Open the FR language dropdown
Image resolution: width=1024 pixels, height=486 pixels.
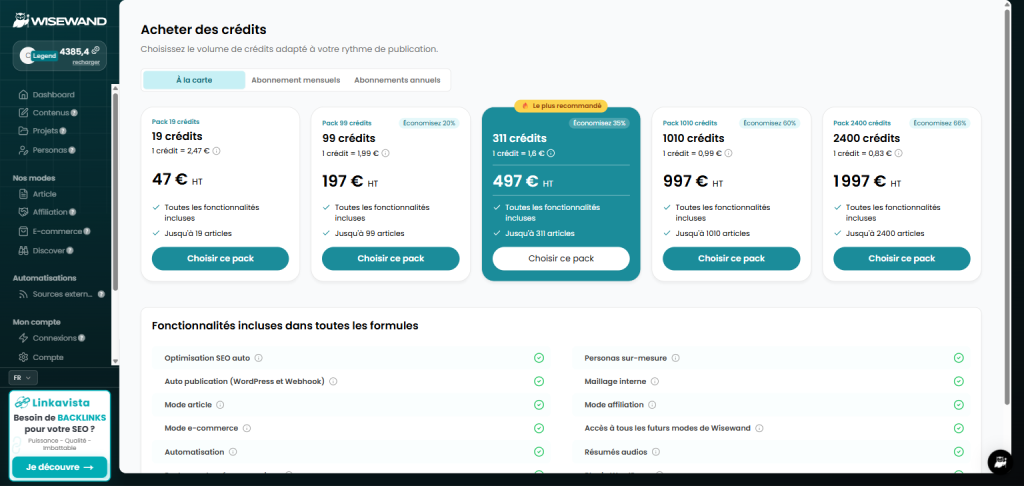pyautogui.click(x=24, y=378)
